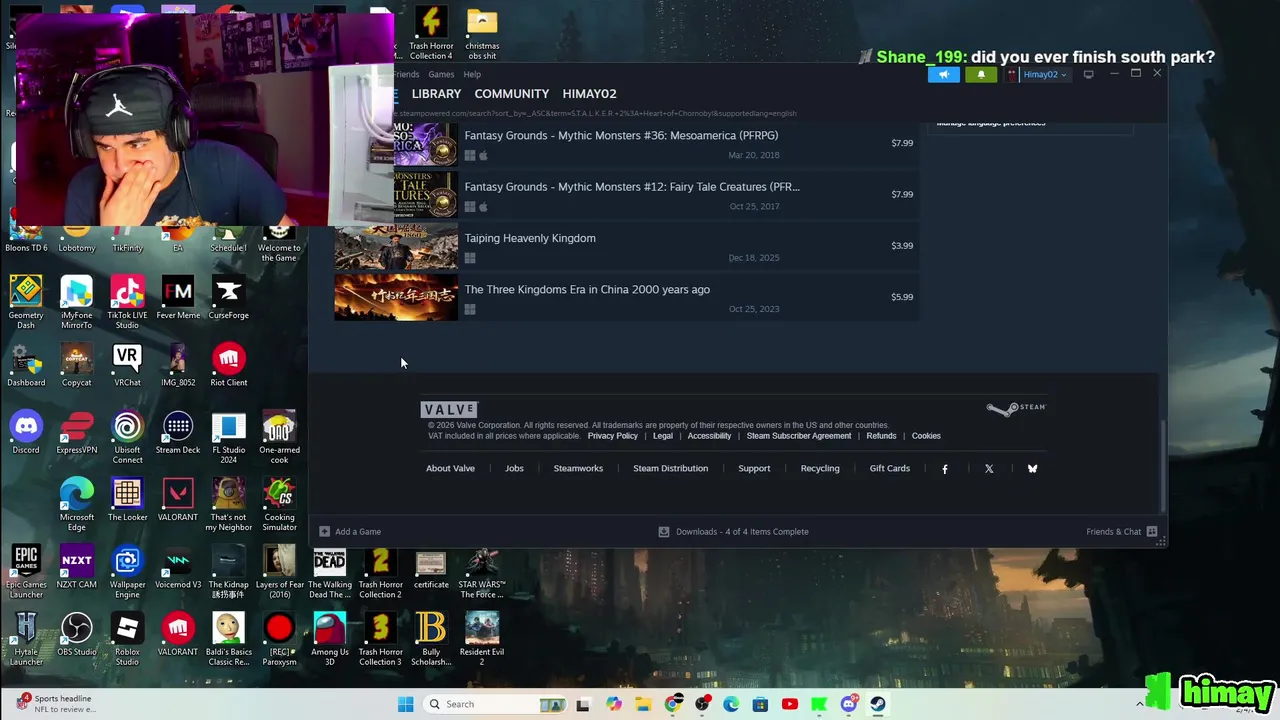Viewport: 1280px width, 720px height.
Task: Open File Explorer from the taskbar
Action: coord(643,704)
